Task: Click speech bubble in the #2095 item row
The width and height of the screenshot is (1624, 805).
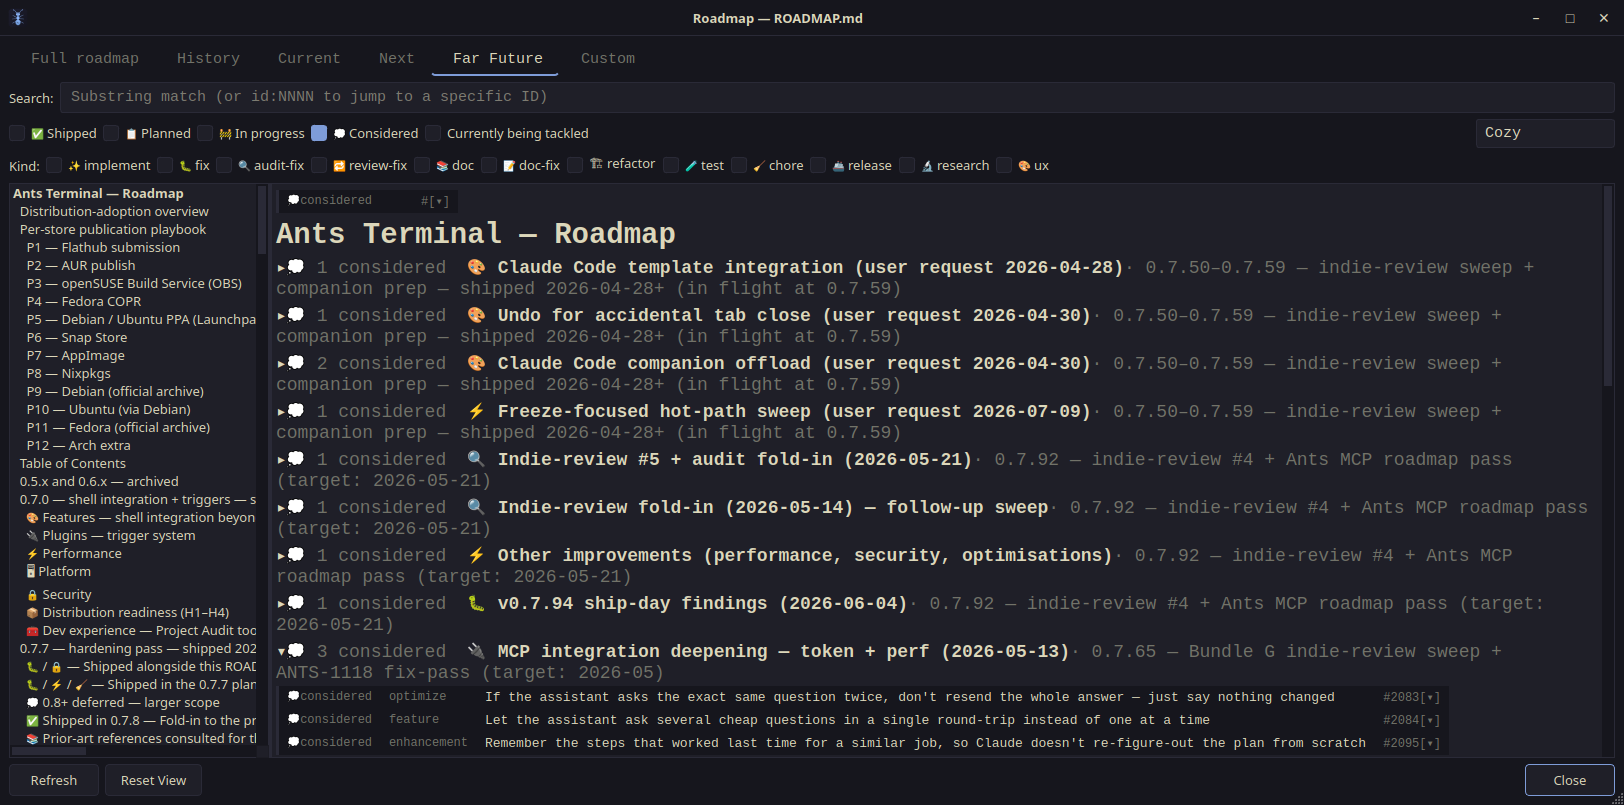Action: 294,743
